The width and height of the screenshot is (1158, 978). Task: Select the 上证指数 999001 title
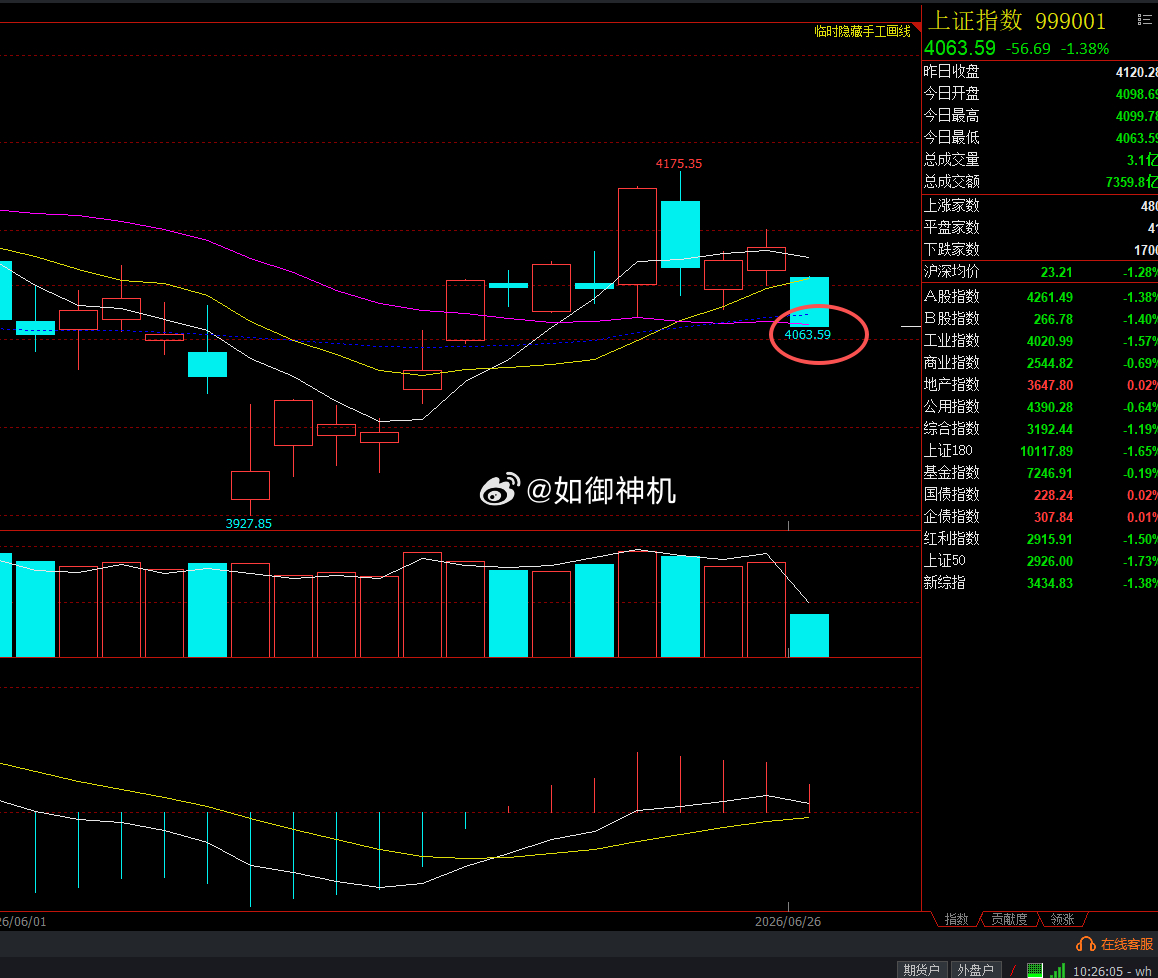click(1017, 21)
